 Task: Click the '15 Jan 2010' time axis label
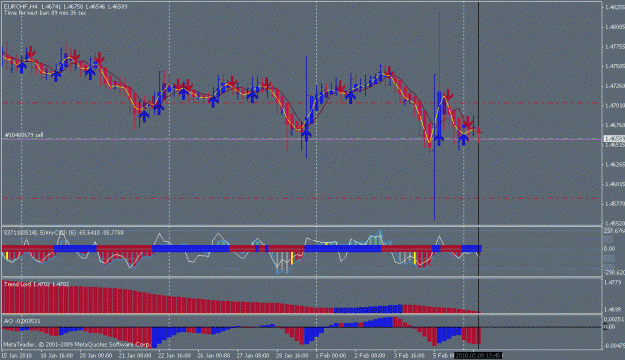click(x=17, y=355)
